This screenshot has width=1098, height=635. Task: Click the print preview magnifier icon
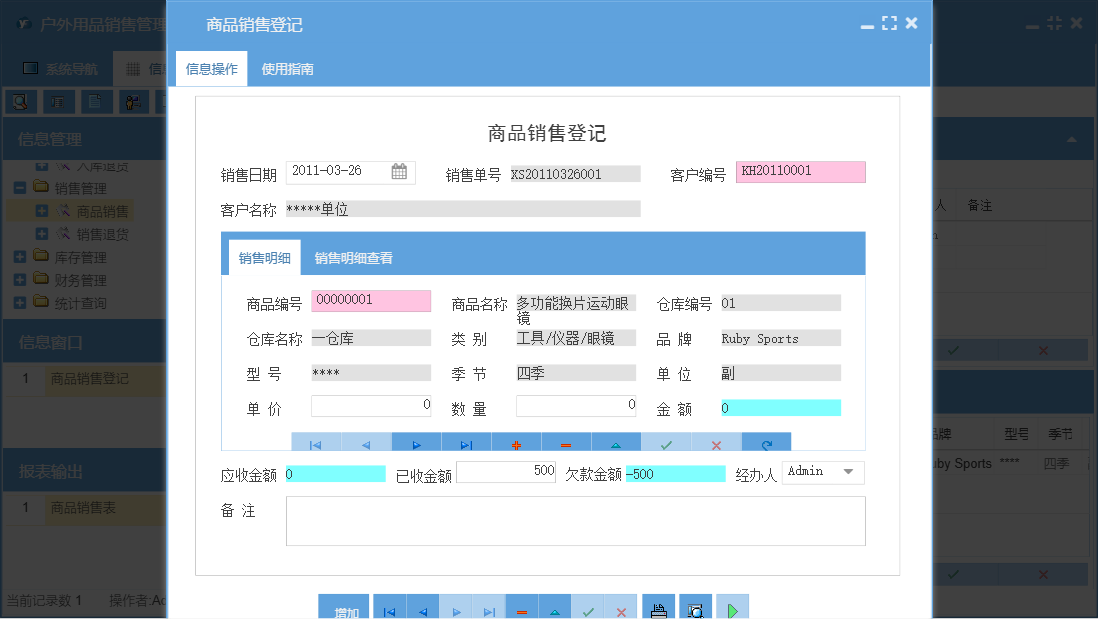tap(695, 607)
